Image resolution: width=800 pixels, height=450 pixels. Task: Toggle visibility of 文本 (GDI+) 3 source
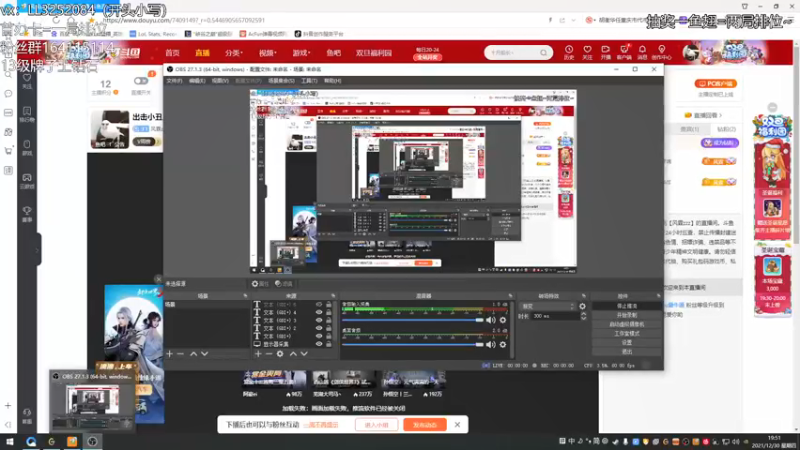[319, 320]
